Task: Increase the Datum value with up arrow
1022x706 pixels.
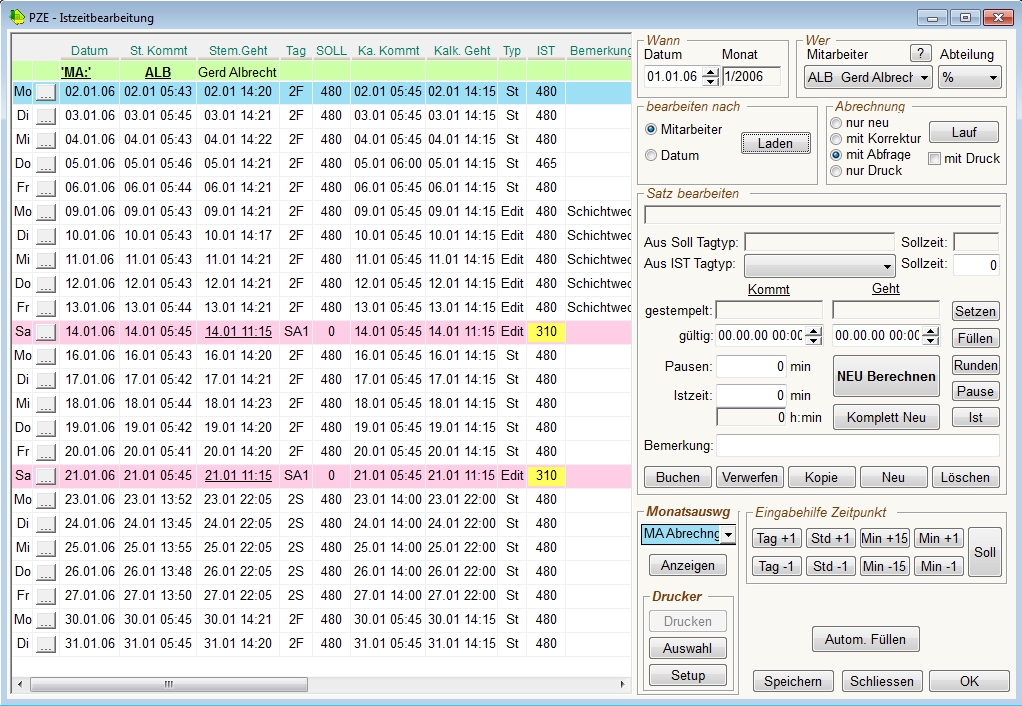Action: click(x=710, y=72)
